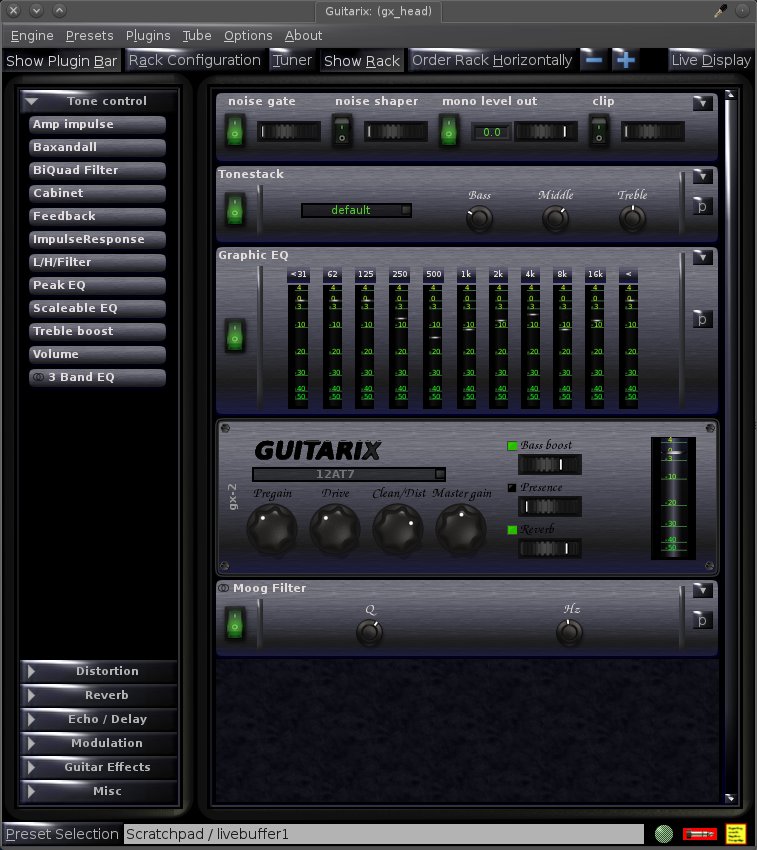Image resolution: width=757 pixels, height=850 pixels.
Task: Click the yellow note icon at bottom right
Action: click(x=735, y=833)
